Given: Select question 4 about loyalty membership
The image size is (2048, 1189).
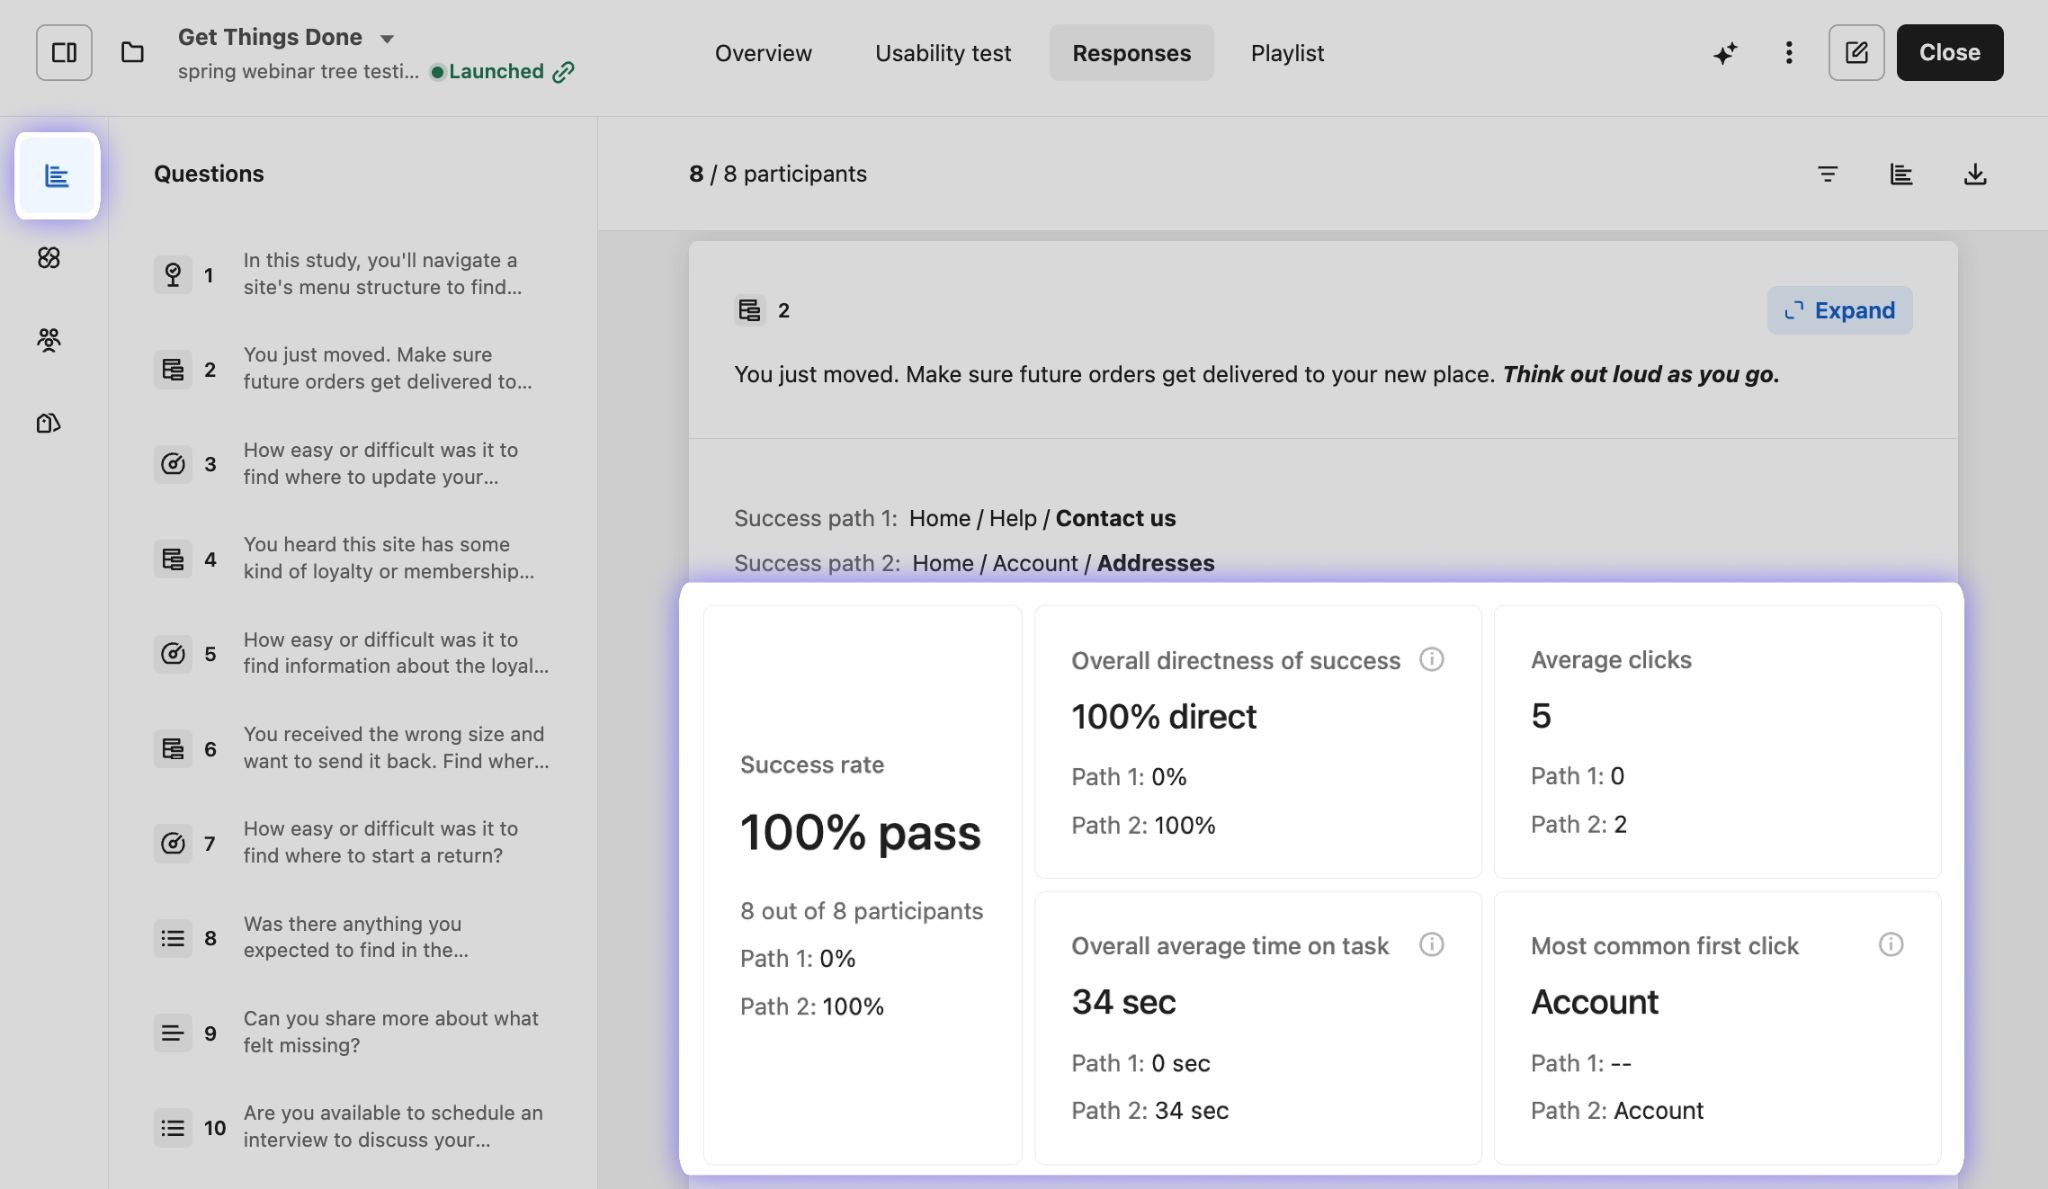Looking at the screenshot, I should point(388,558).
